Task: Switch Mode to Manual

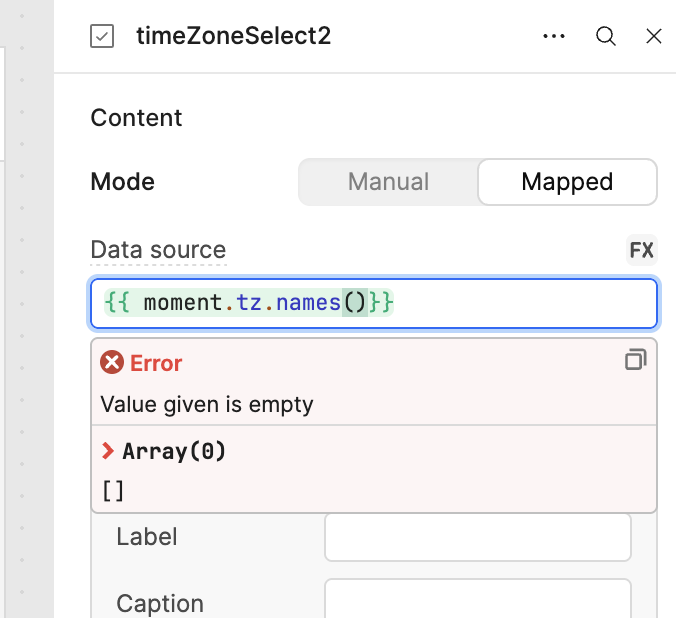Action: 388,182
